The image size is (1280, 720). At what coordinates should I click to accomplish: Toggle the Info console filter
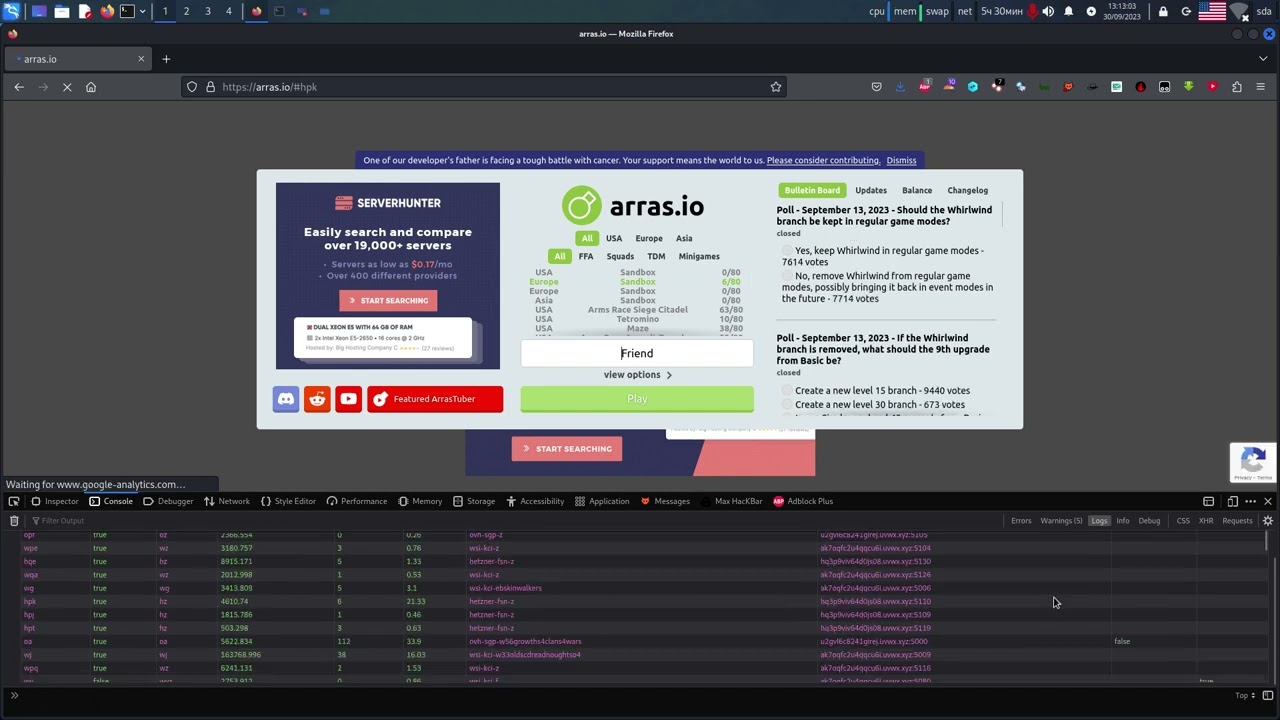pos(1123,521)
